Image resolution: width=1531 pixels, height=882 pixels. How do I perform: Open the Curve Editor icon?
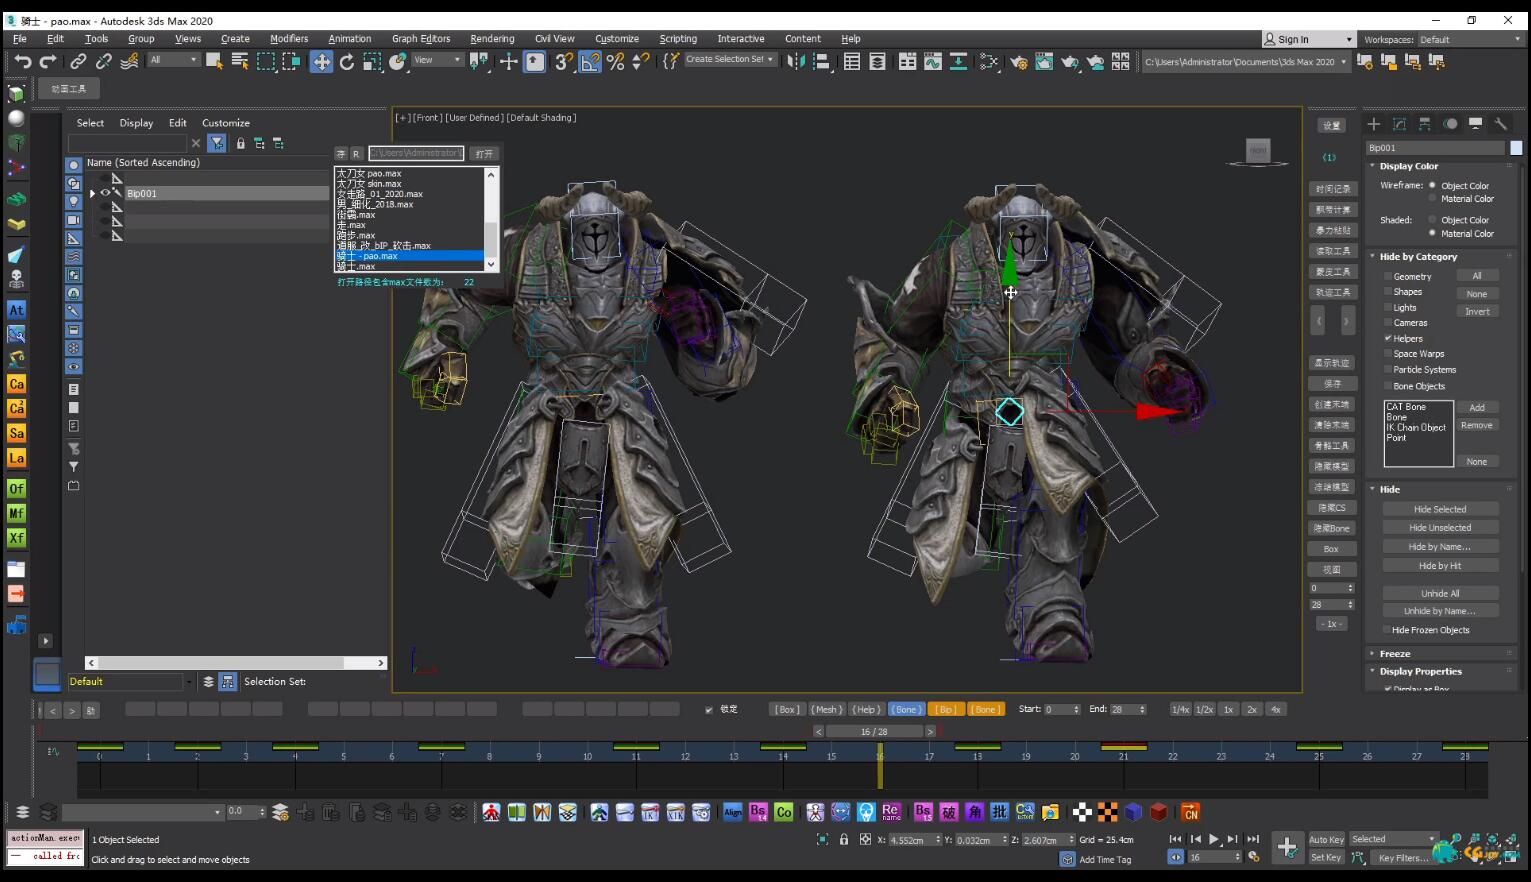[933, 62]
